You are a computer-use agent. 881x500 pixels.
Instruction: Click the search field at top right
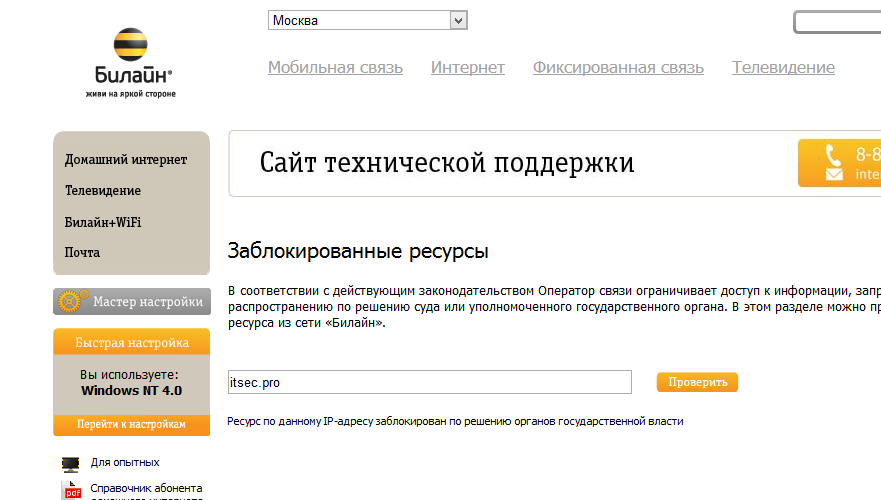point(837,22)
